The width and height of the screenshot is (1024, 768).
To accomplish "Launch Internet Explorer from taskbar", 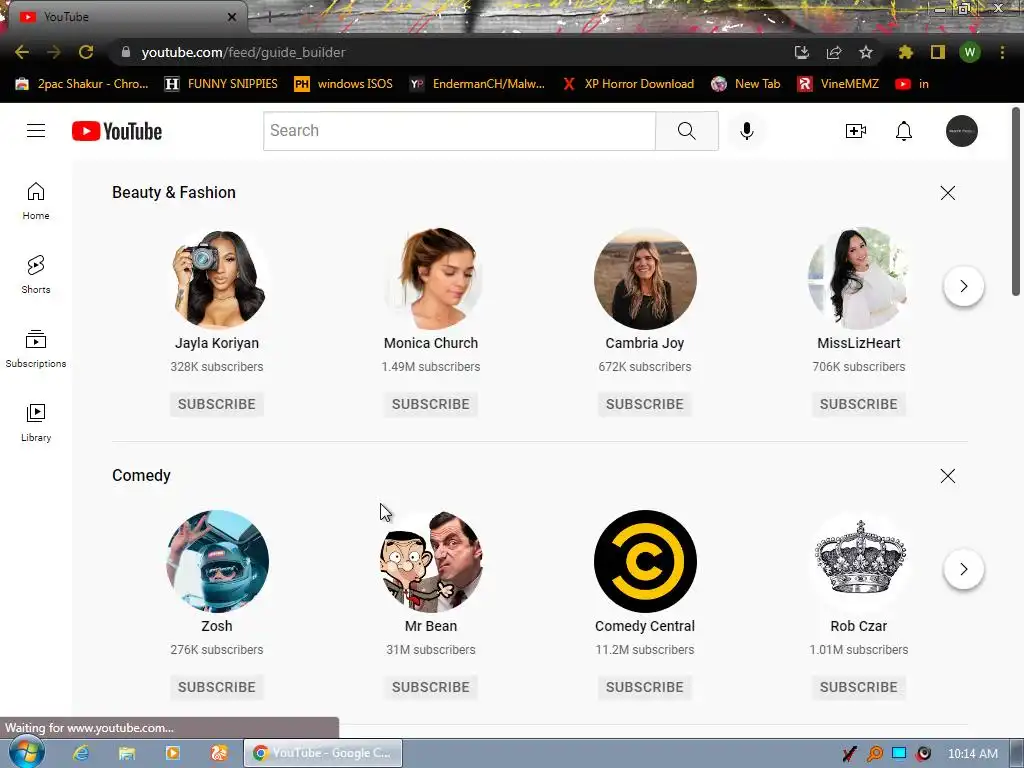I will click(x=81, y=753).
